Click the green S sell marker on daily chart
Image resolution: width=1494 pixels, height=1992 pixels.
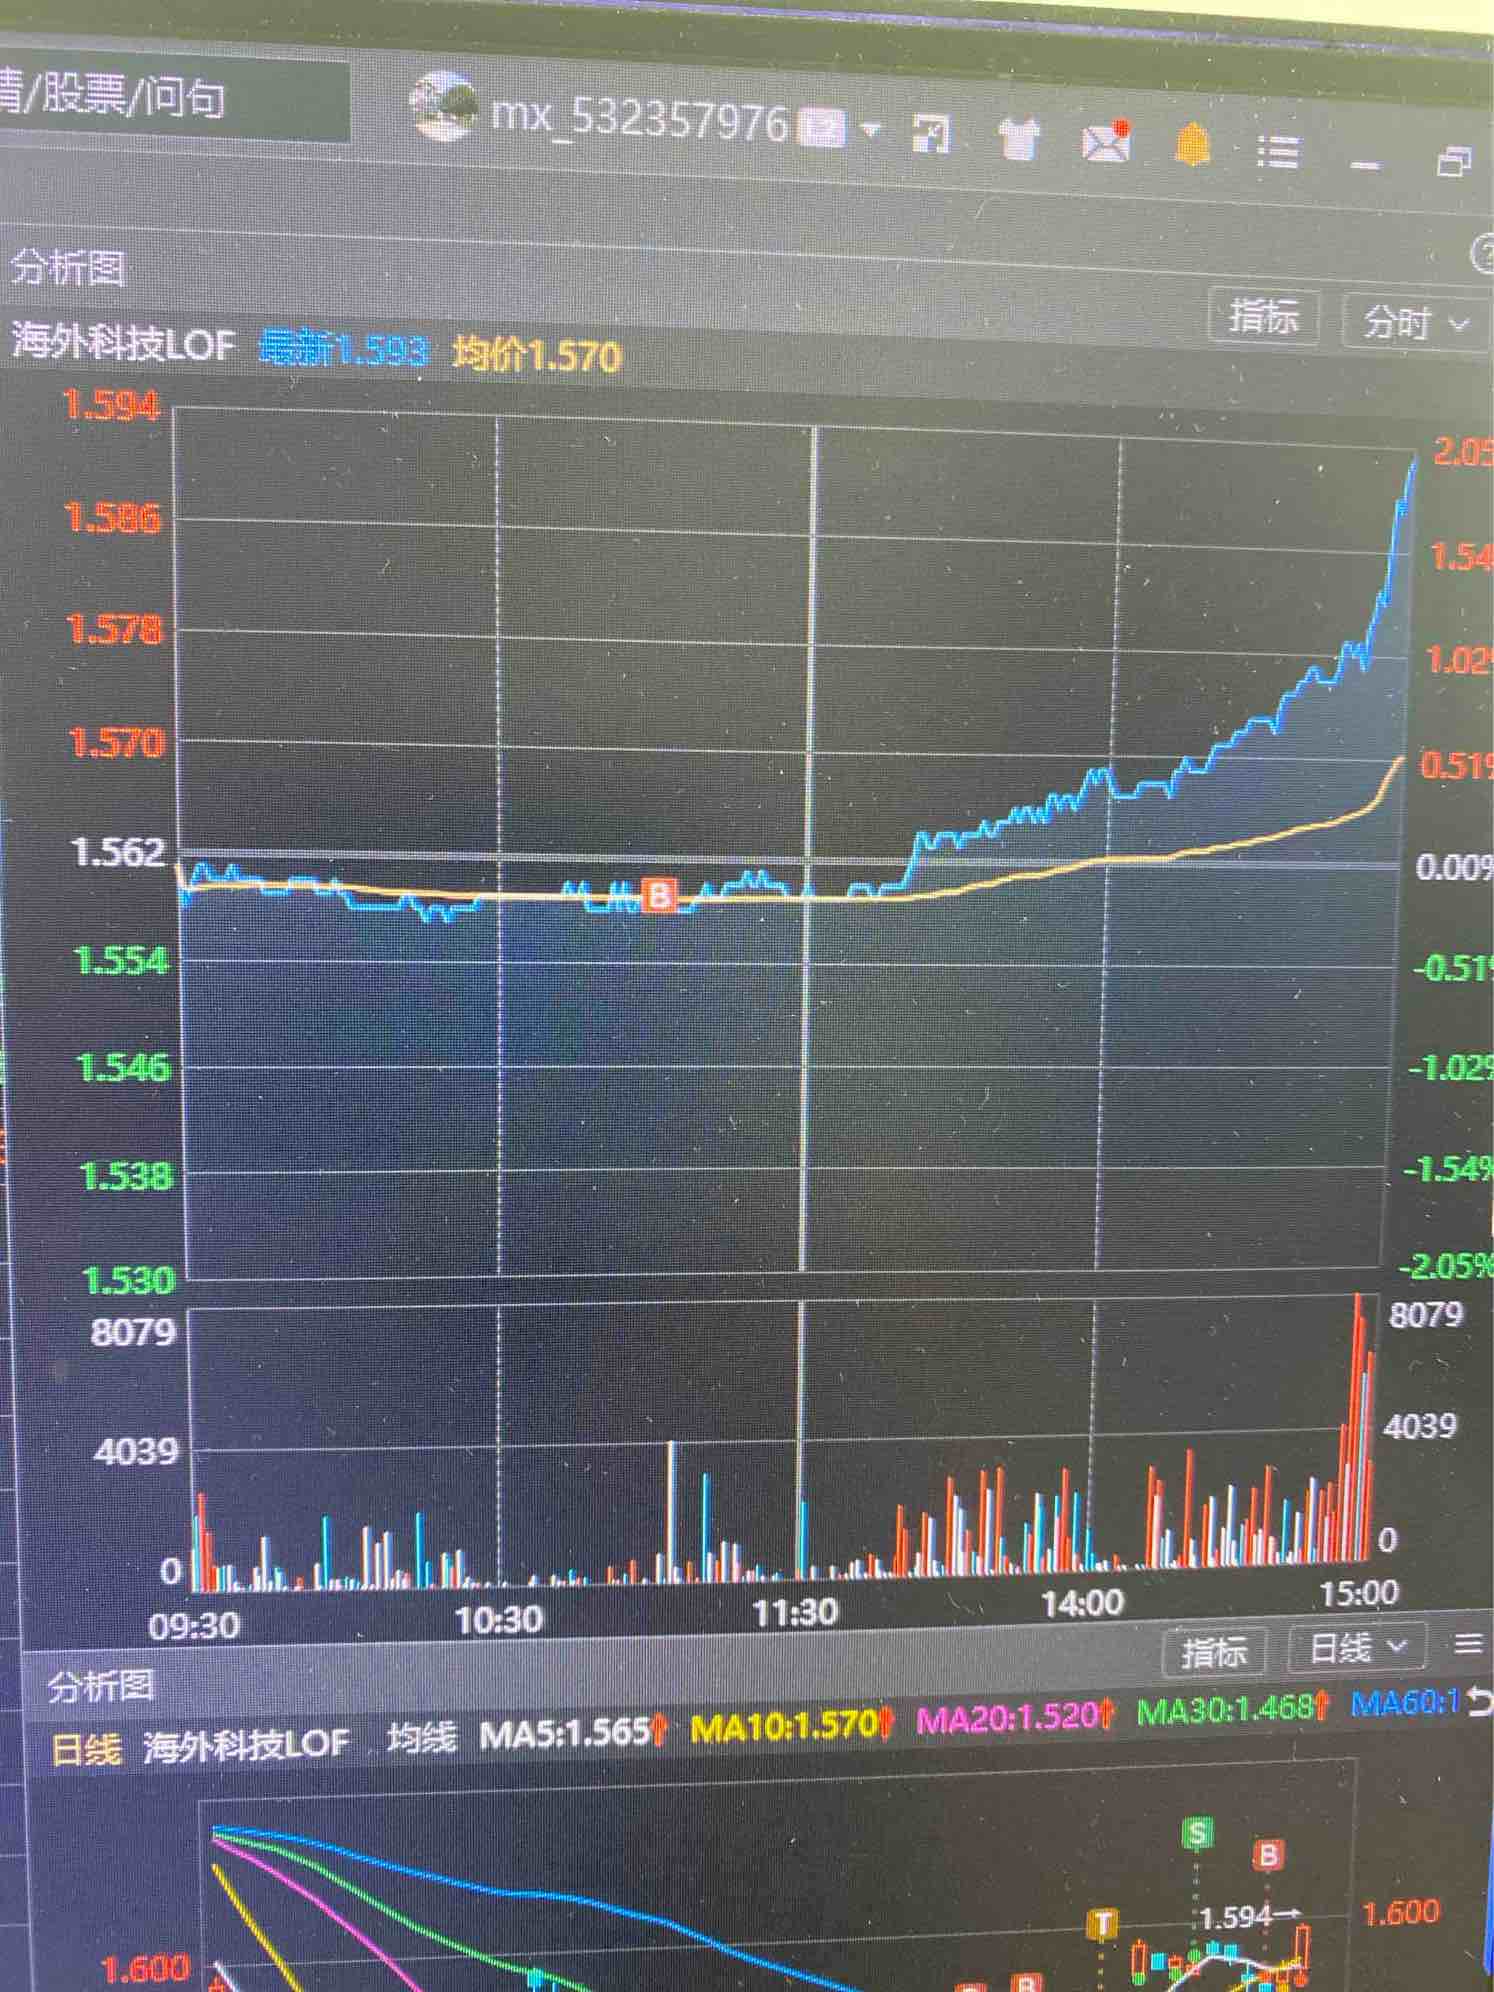(1197, 1831)
